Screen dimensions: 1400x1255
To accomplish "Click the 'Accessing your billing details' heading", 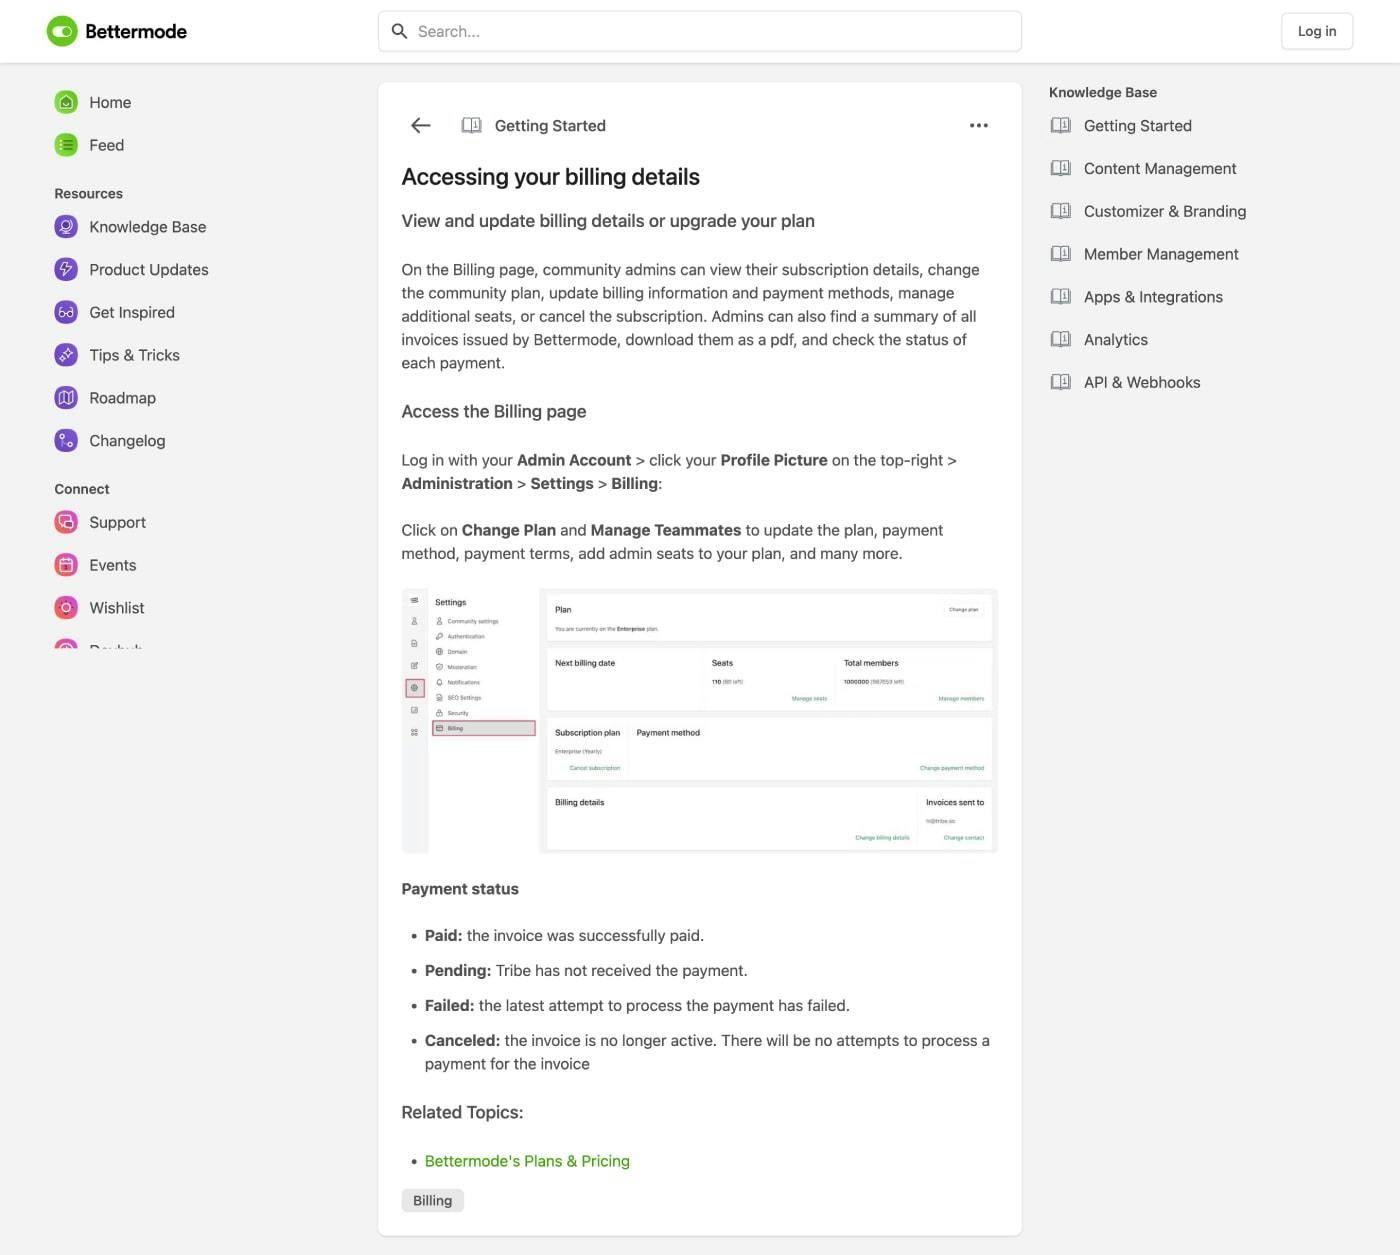I will pyautogui.click(x=551, y=177).
